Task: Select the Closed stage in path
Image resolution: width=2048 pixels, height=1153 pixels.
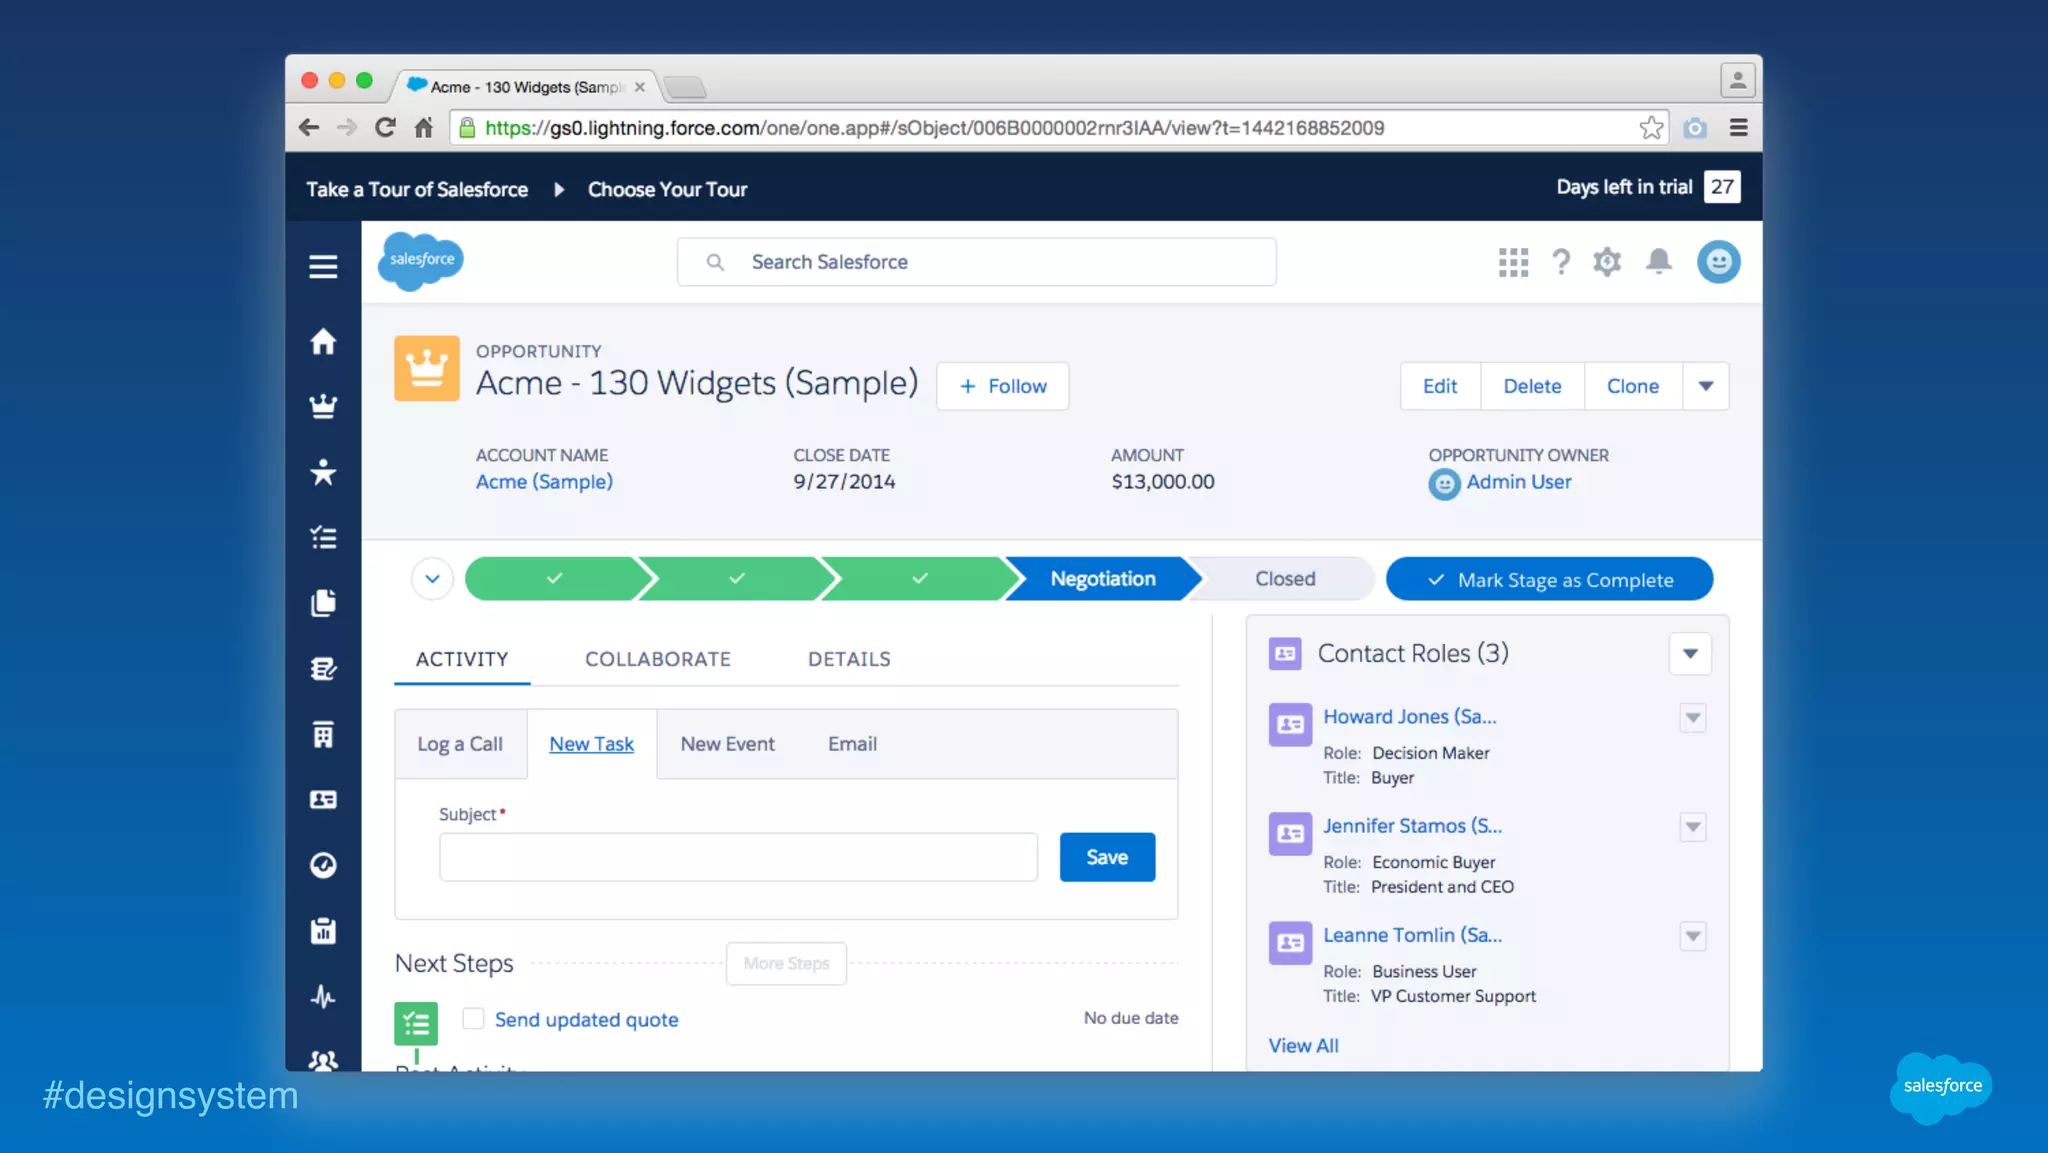Action: coord(1285,579)
